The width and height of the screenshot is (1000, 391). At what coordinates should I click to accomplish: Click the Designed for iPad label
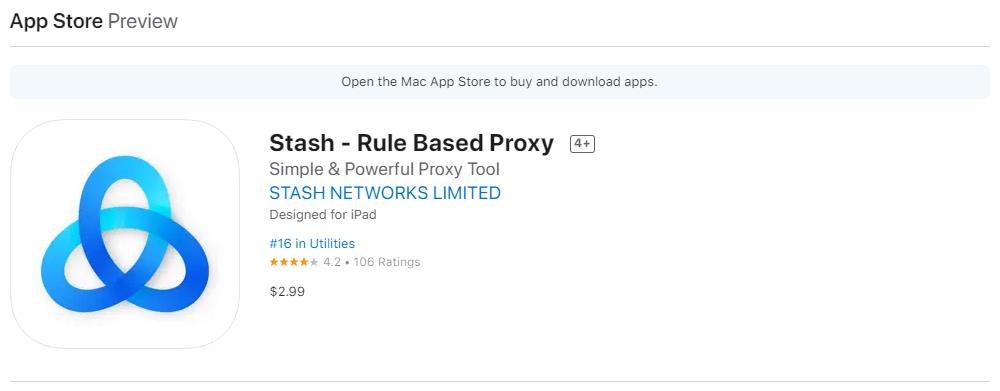(x=323, y=215)
